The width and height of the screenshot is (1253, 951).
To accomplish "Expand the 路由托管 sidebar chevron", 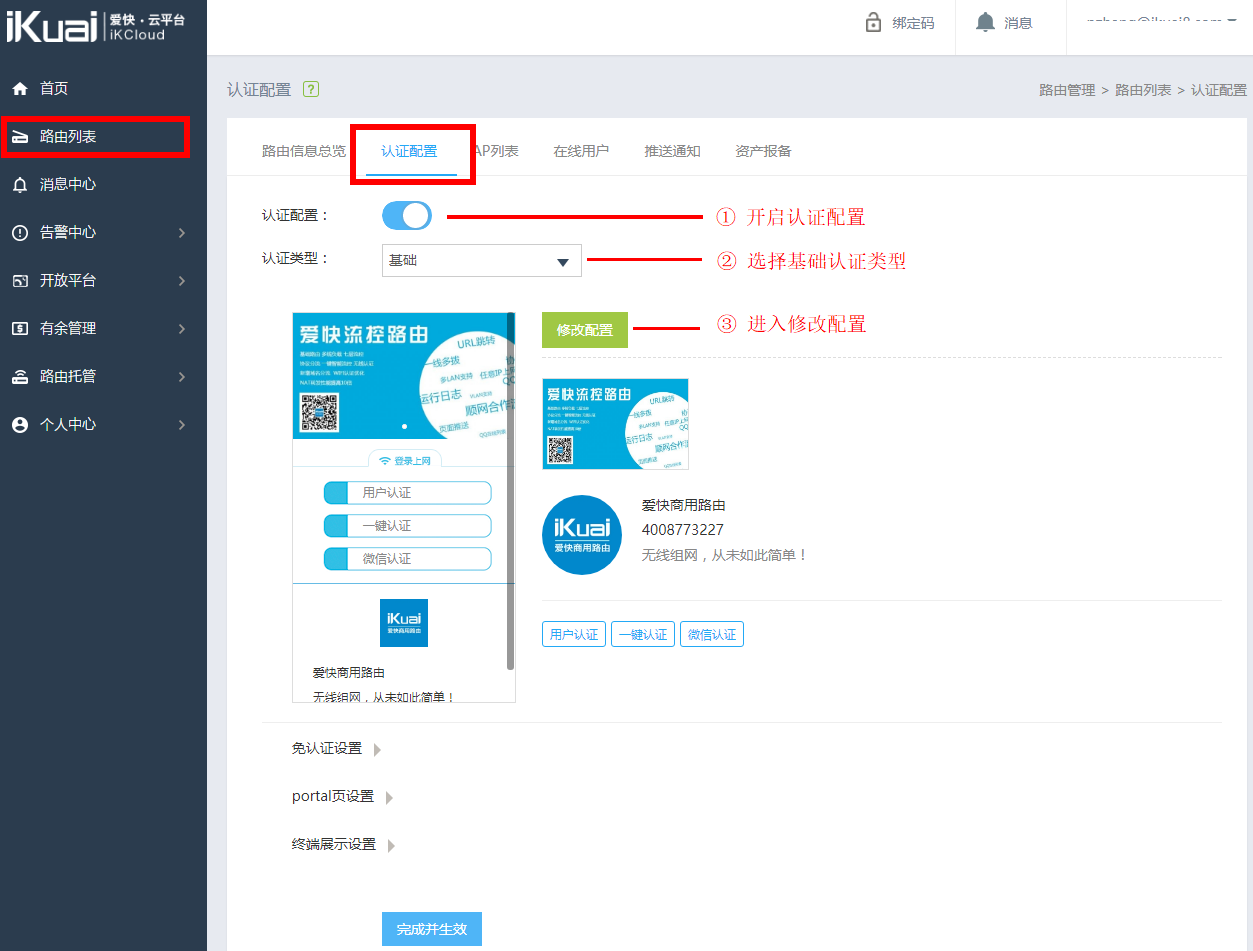I will tap(182, 377).
